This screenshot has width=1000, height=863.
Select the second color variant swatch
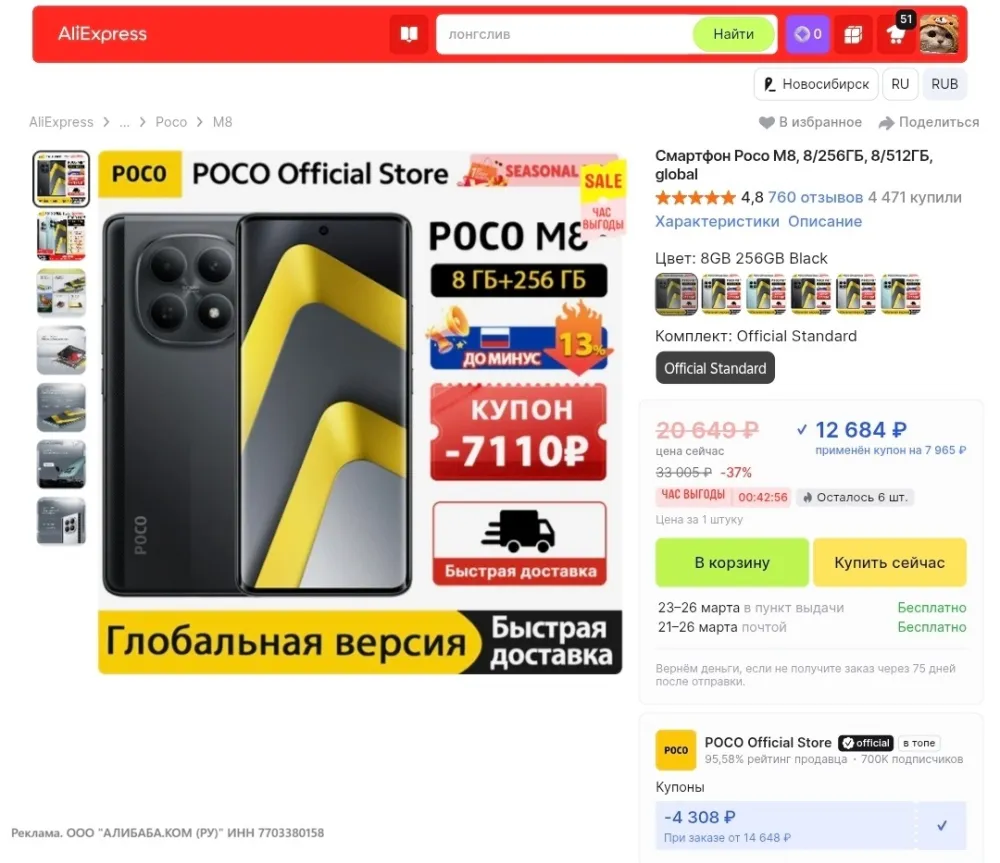[x=721, y=294]
